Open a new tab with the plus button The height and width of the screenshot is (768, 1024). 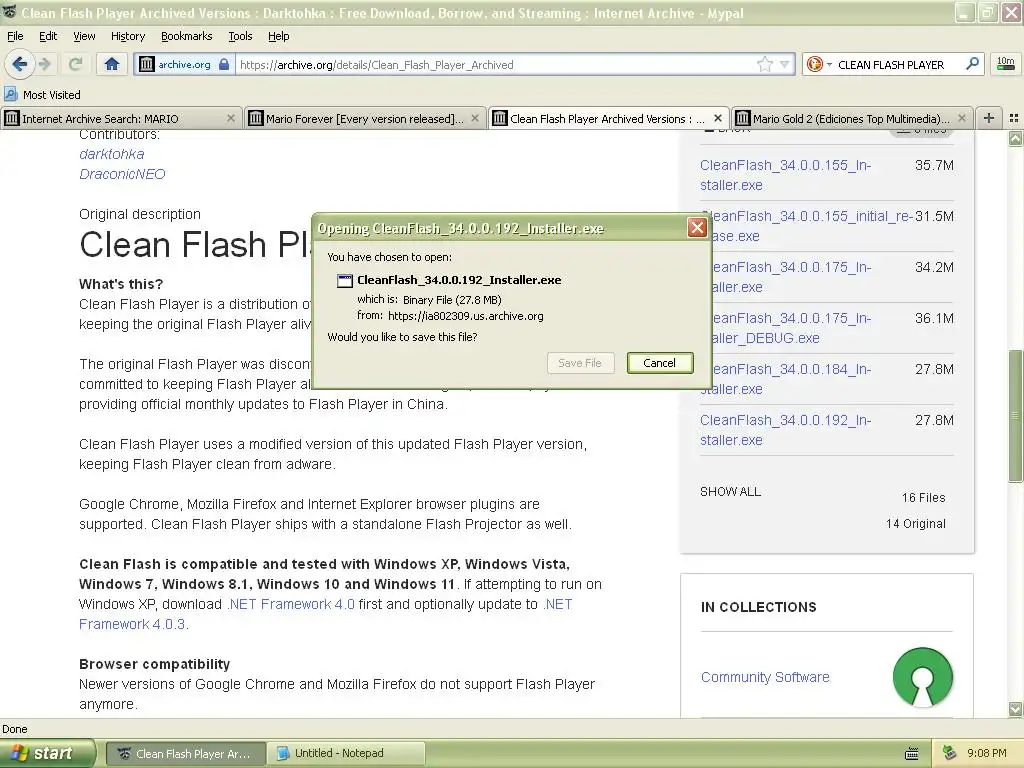tap(989, 118)
